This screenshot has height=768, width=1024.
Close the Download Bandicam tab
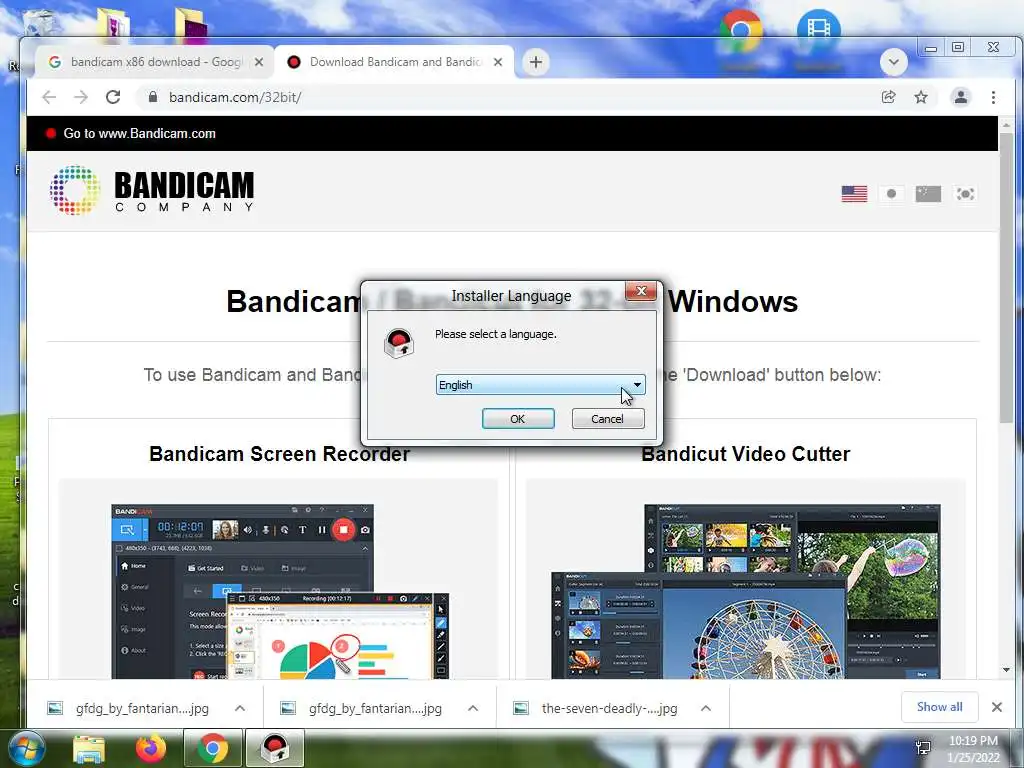click(x=498, y=62)
